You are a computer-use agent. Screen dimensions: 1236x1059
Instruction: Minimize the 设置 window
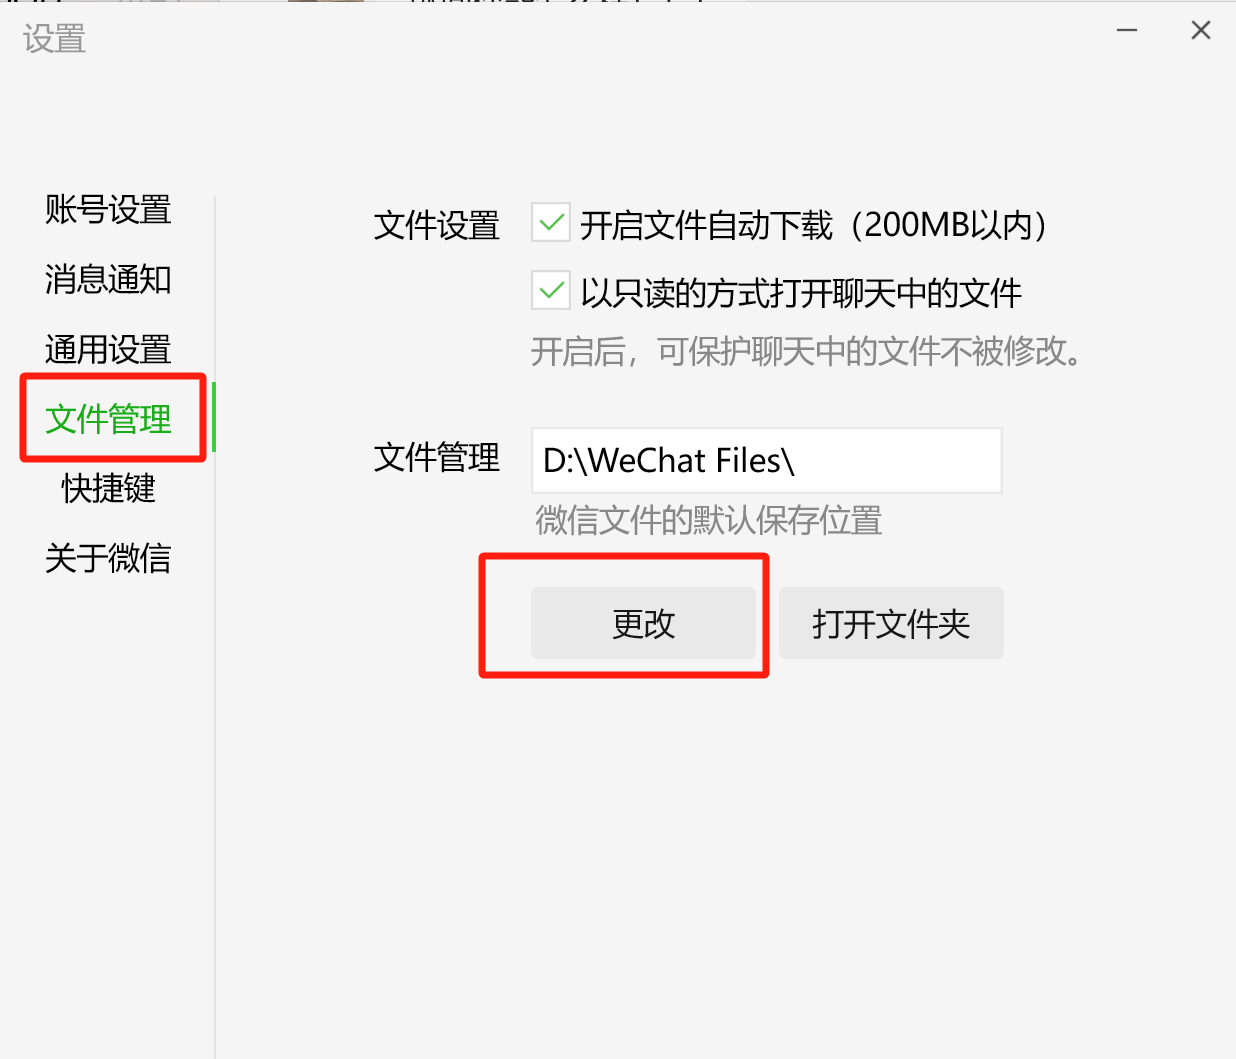[1127, 31]
